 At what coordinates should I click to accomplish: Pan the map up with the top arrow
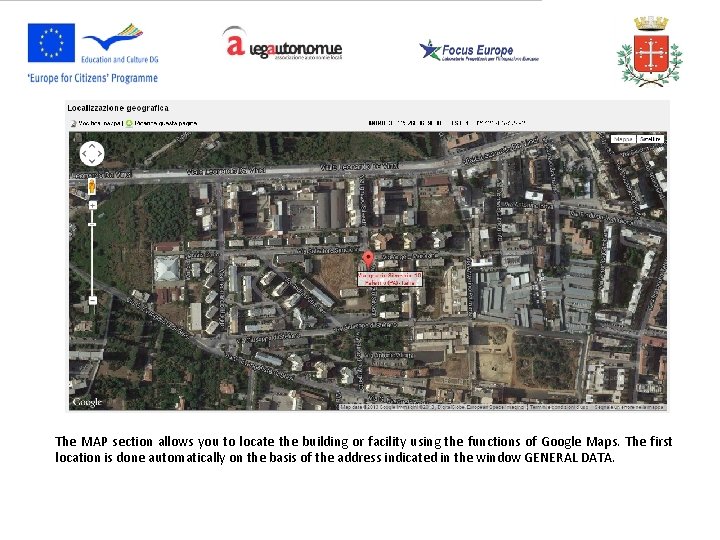pyautogui.click(x=92, y=146)
